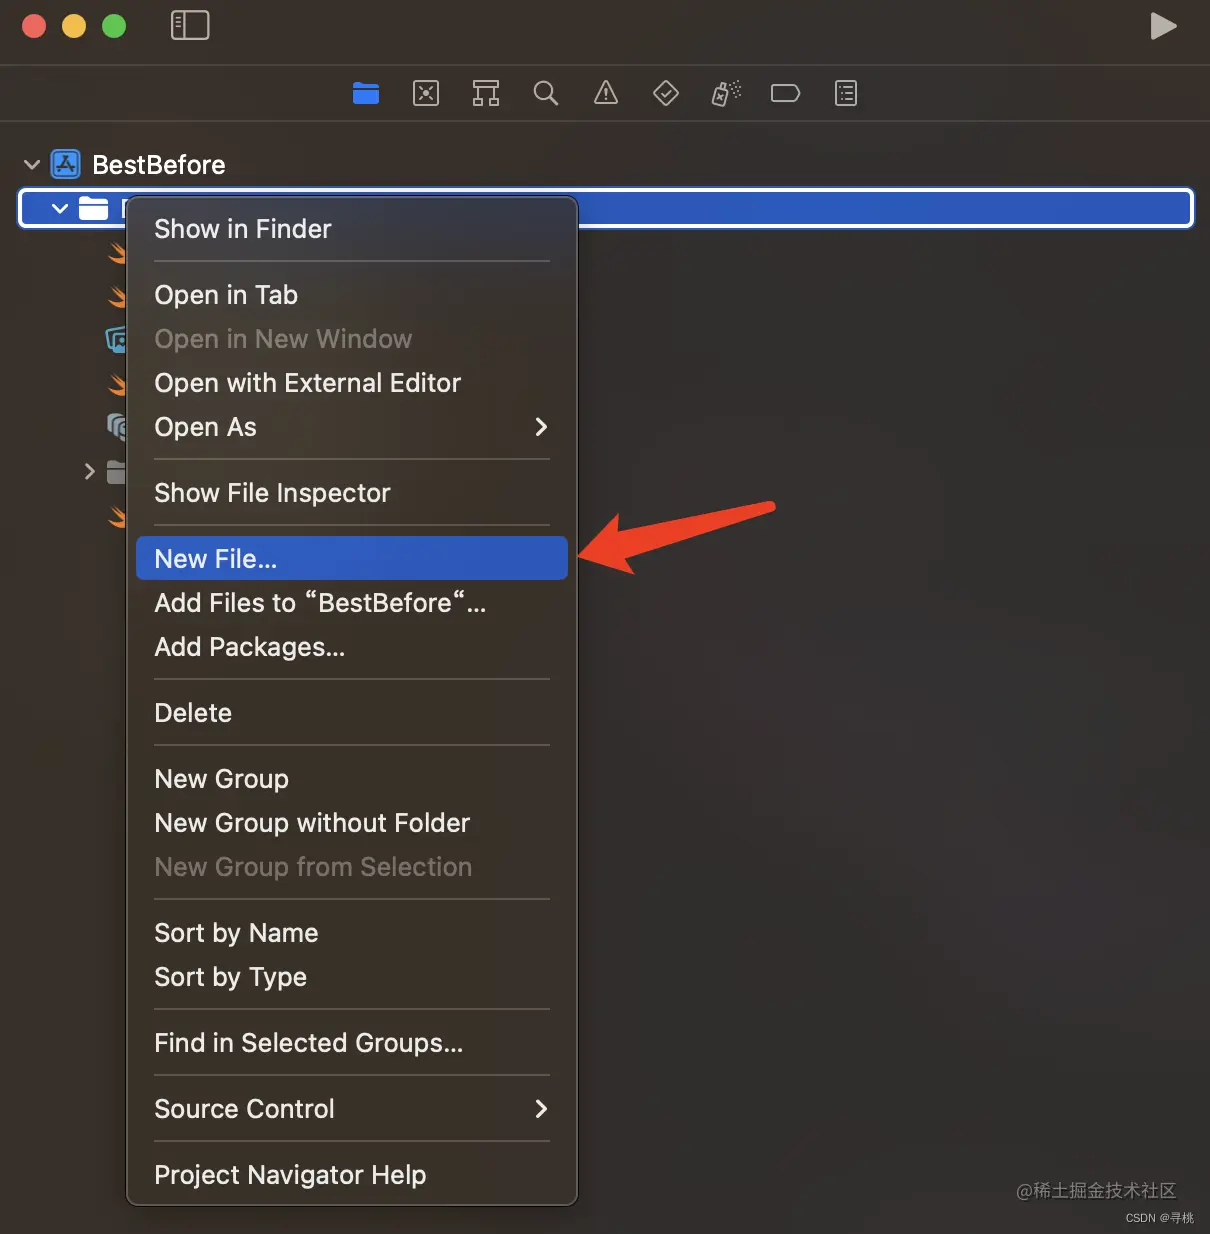Choose Show in Finder
Viewport: 1210px width, 1234px height.
[352, 229]
